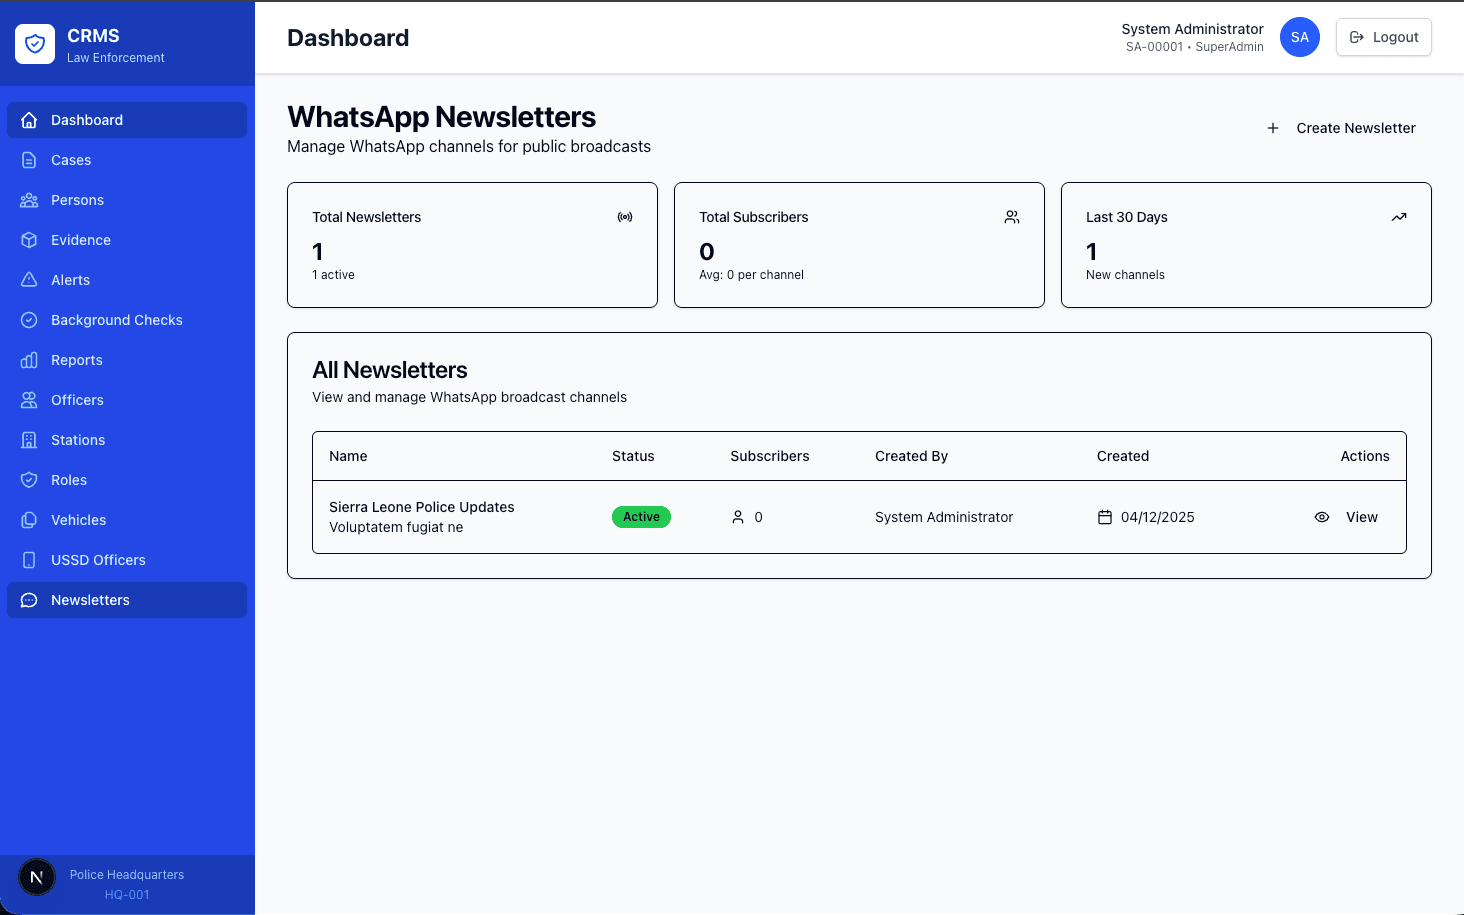The width and height of the screenshot is (1464, 915).
Task: Click the Police Headquarters label
Action: click(127, 875)
